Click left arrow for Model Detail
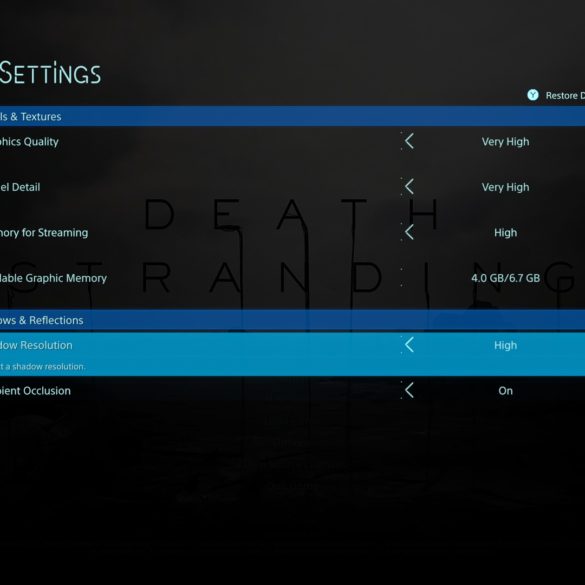Viewport: 585px width, 585px height. click(409, 187)
